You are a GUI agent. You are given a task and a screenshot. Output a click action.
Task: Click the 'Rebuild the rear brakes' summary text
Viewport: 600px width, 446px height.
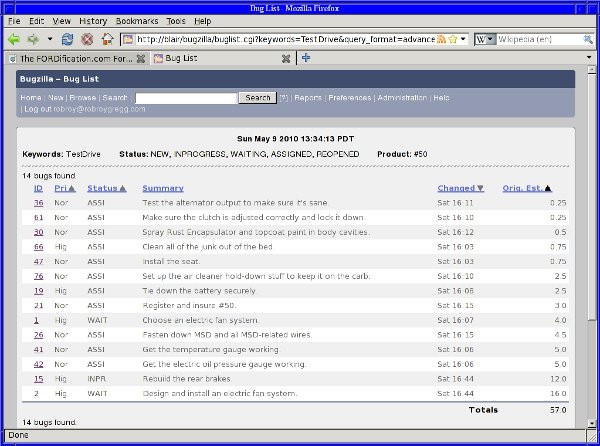coord(187,379)
